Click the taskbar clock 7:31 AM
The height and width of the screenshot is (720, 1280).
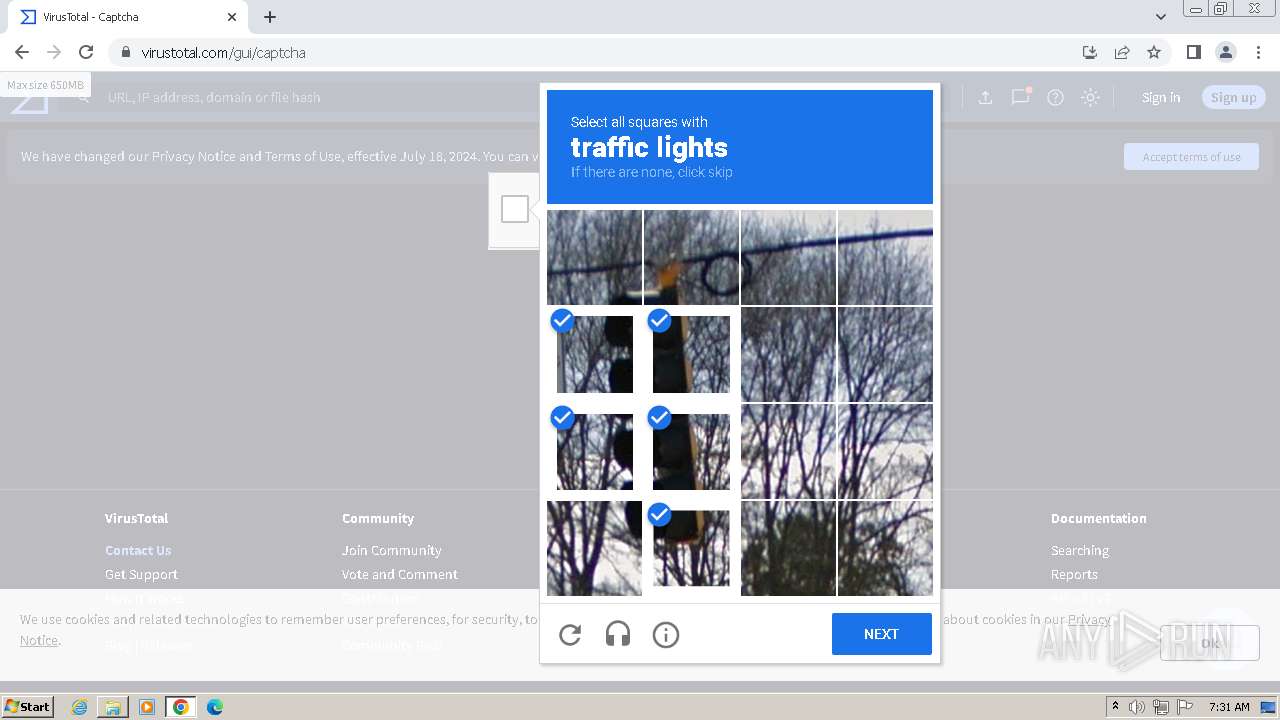click(1229, 707)
